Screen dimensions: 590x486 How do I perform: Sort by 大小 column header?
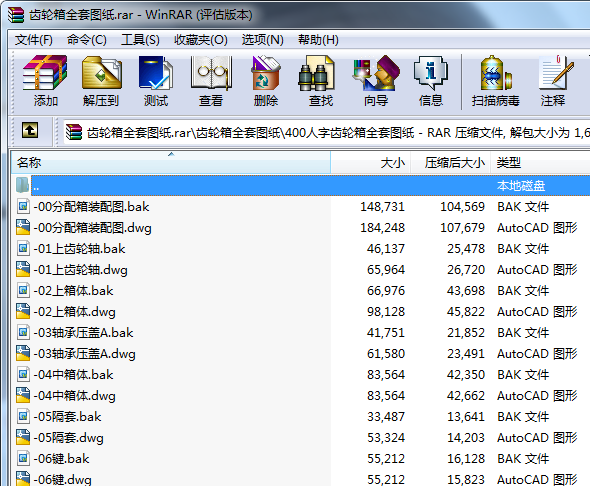pos(371,163)
